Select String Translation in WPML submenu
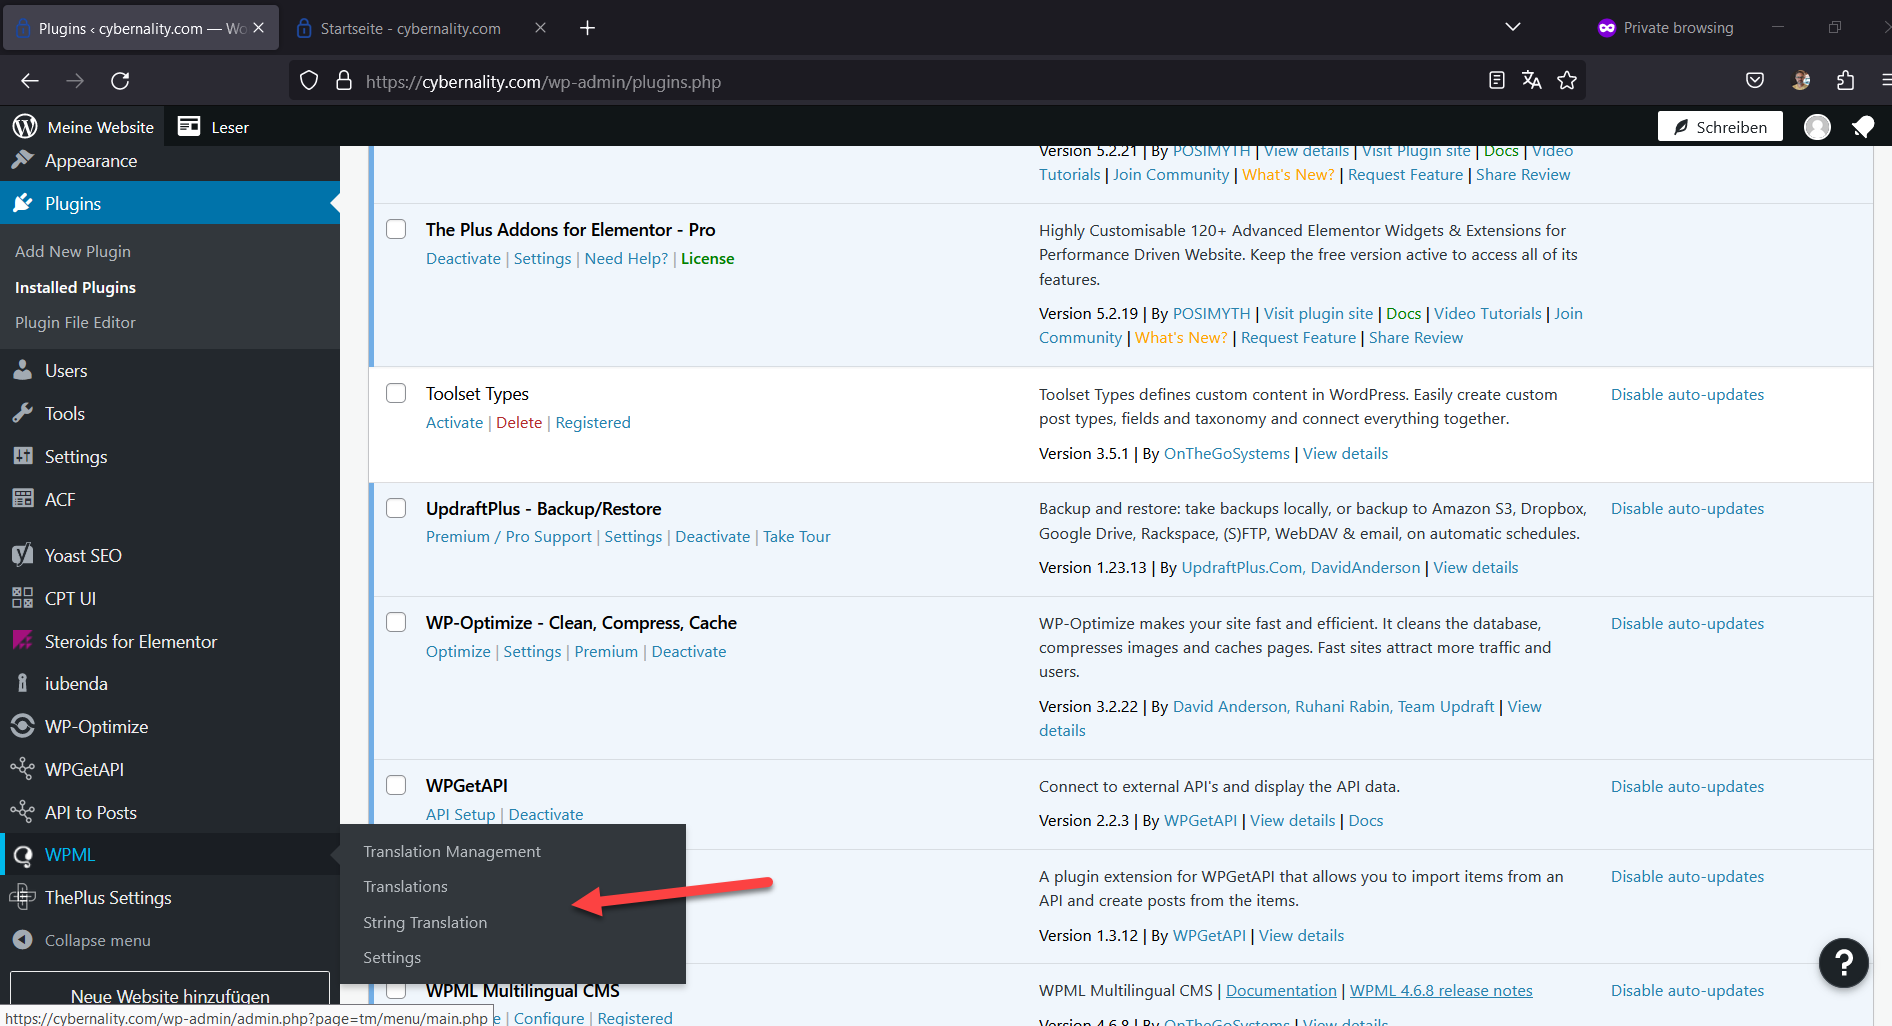The width and height of the screenshot is (1892, 1026). pos(425,923)
